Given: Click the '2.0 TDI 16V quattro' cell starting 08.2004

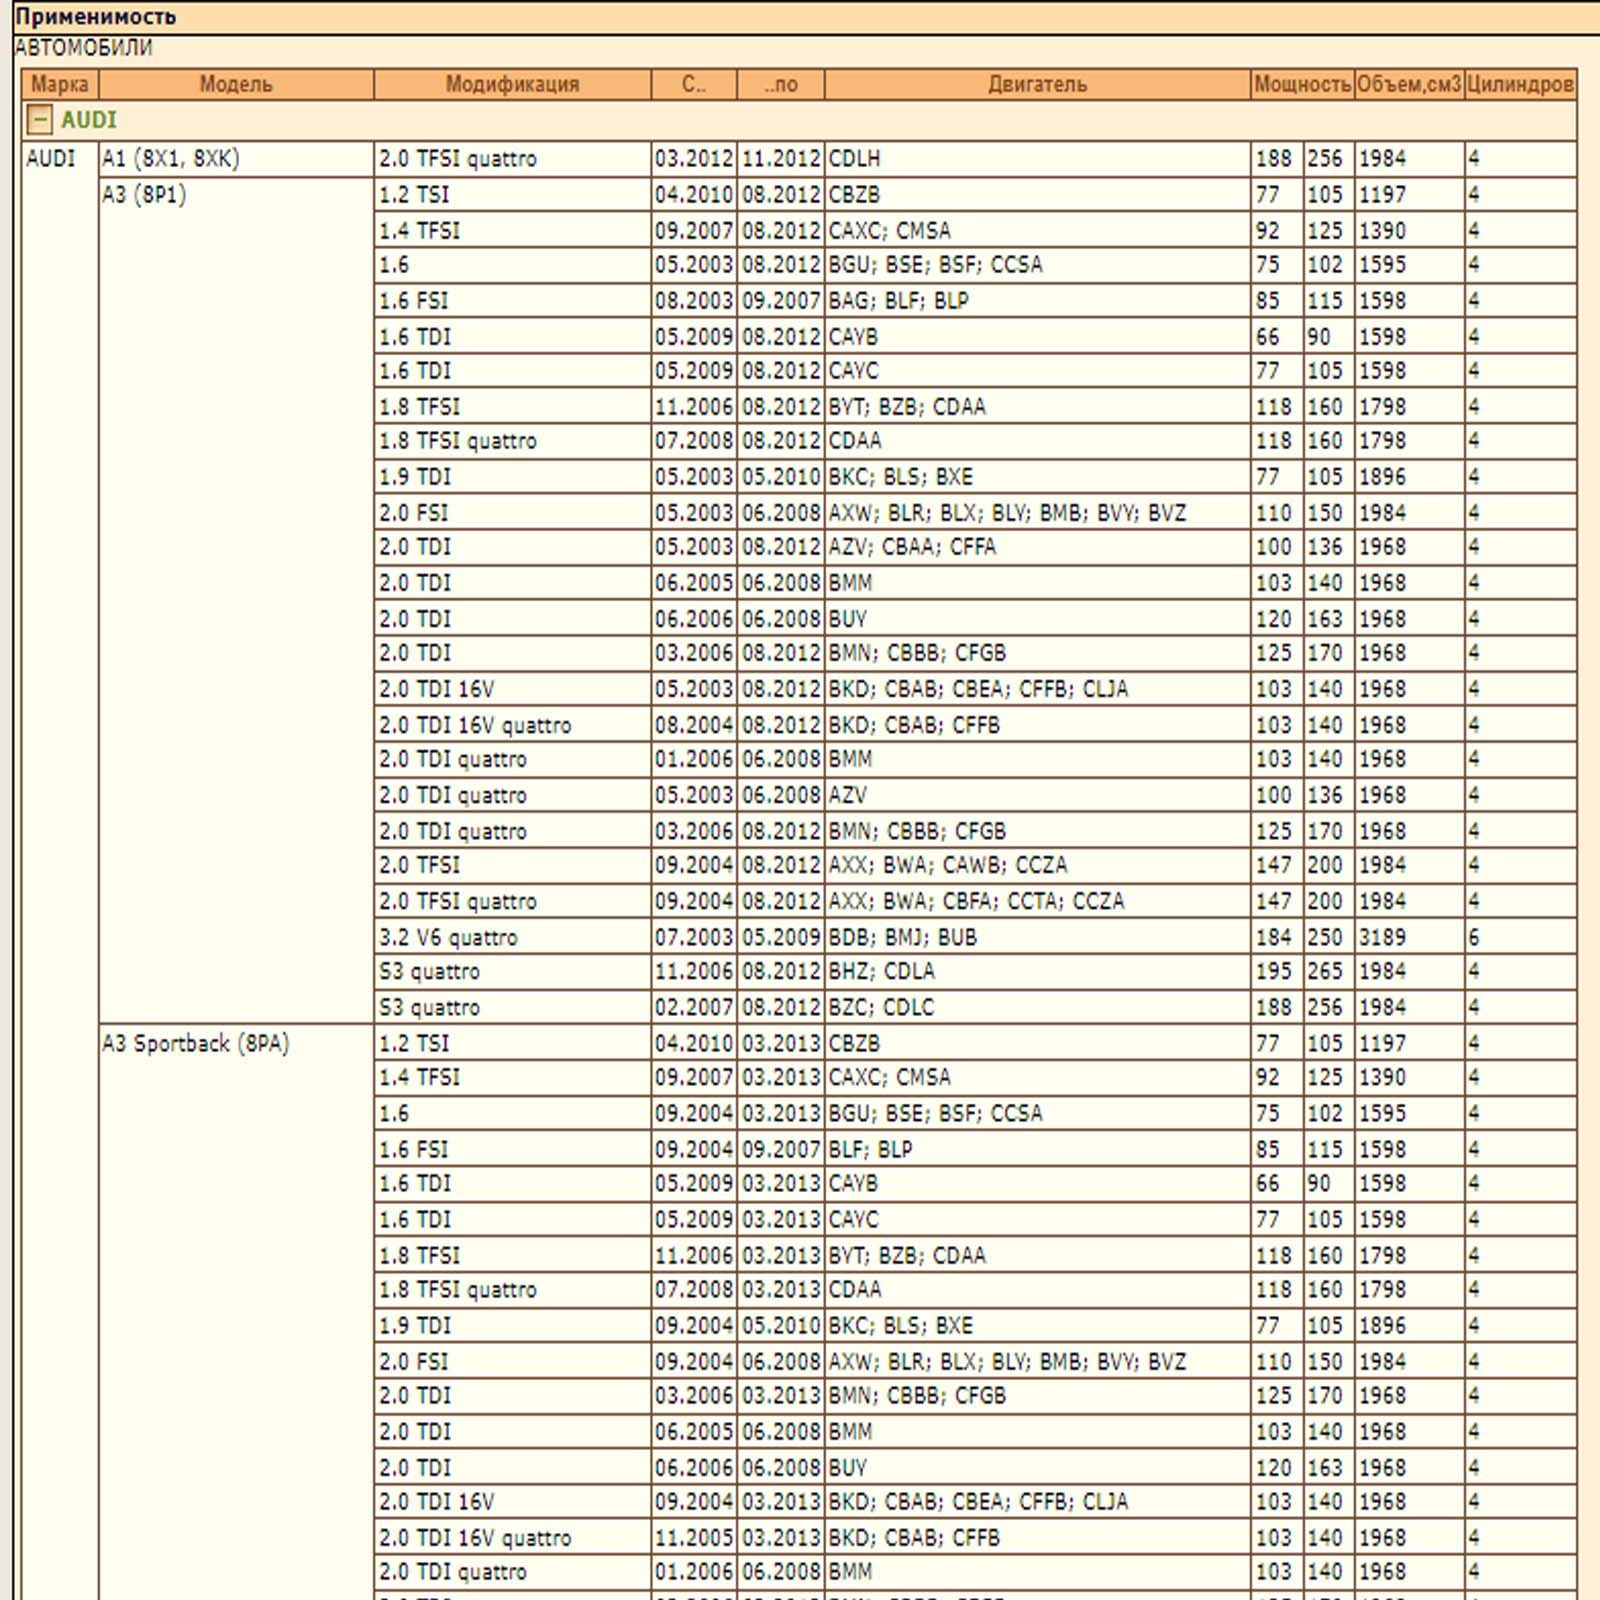Looking at the screenshot, I should (x=512, y=725).
